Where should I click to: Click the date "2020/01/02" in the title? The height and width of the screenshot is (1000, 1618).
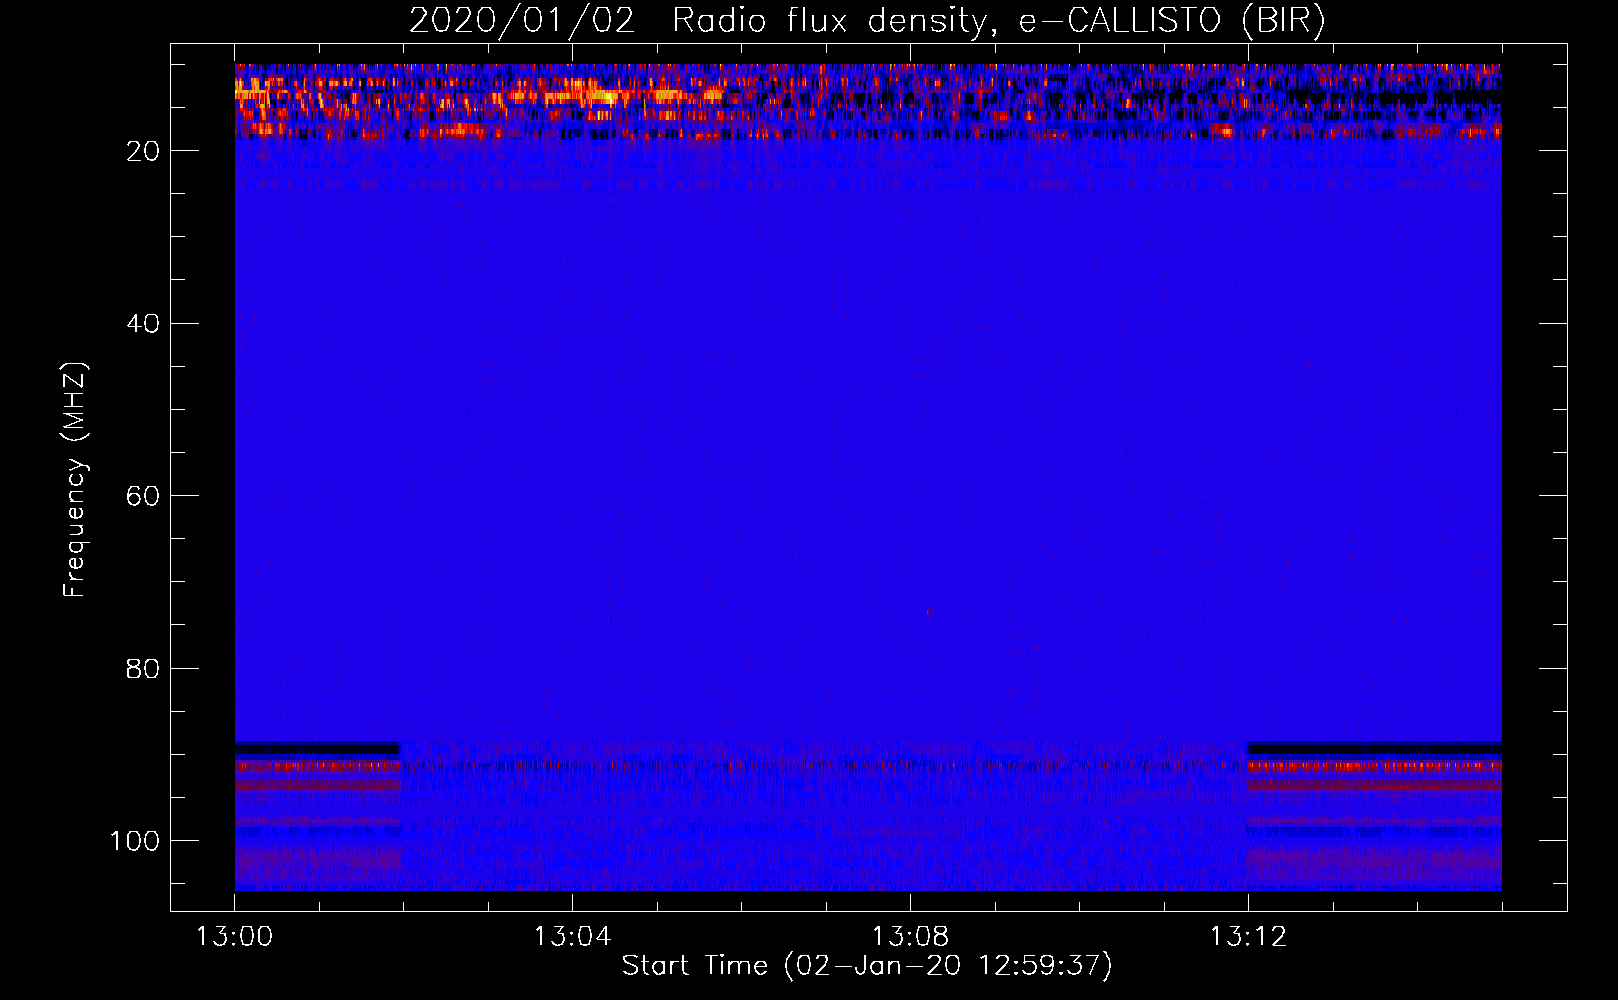(522, 21)
